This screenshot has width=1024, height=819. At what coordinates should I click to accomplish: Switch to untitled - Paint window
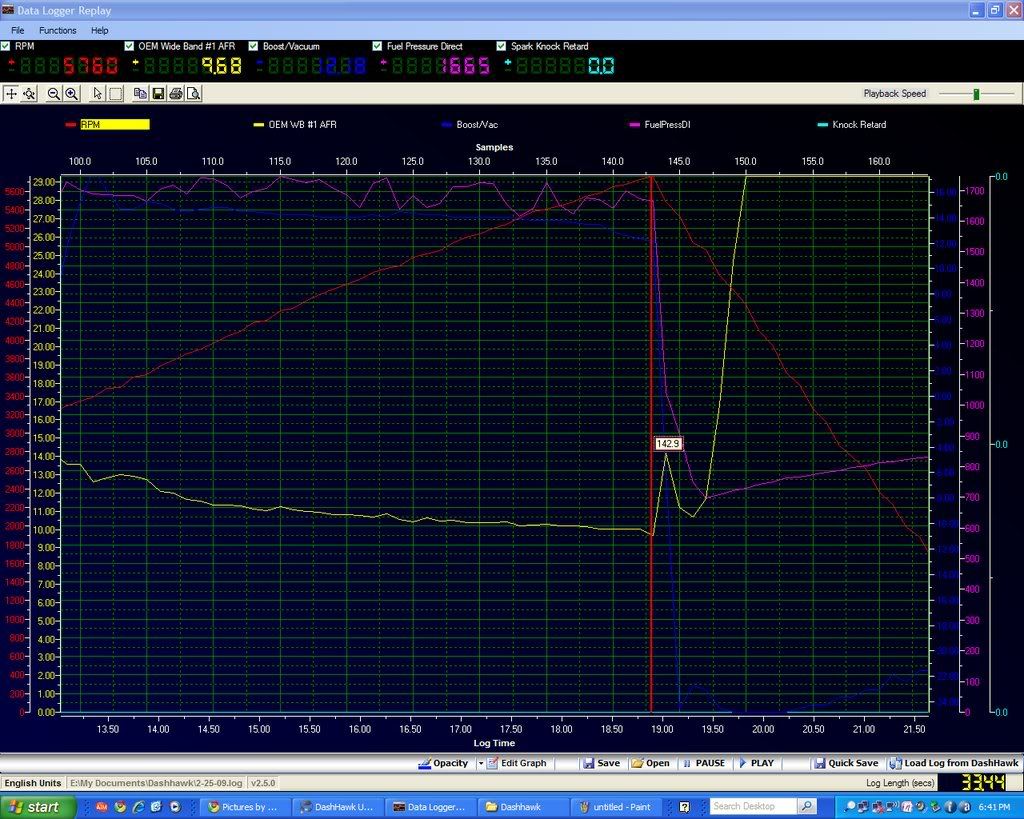pos(615,807)
